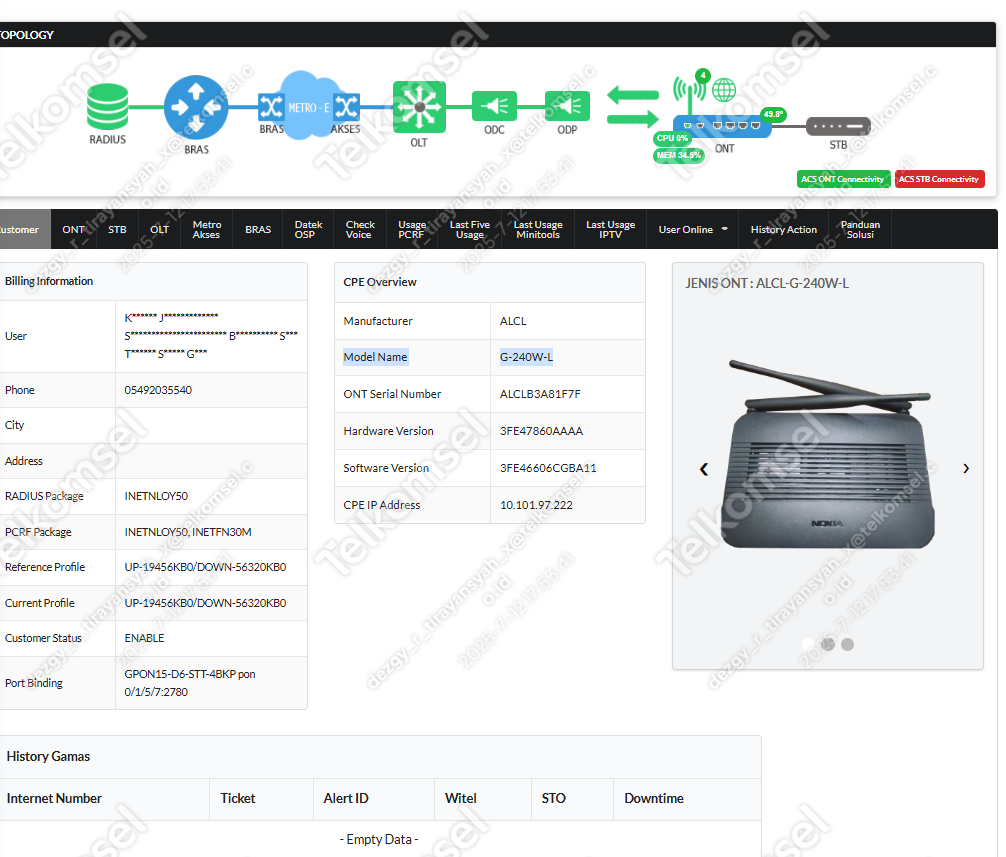Show next ONT image with right arrow
Screen dimensions: 1006x857
966,469
